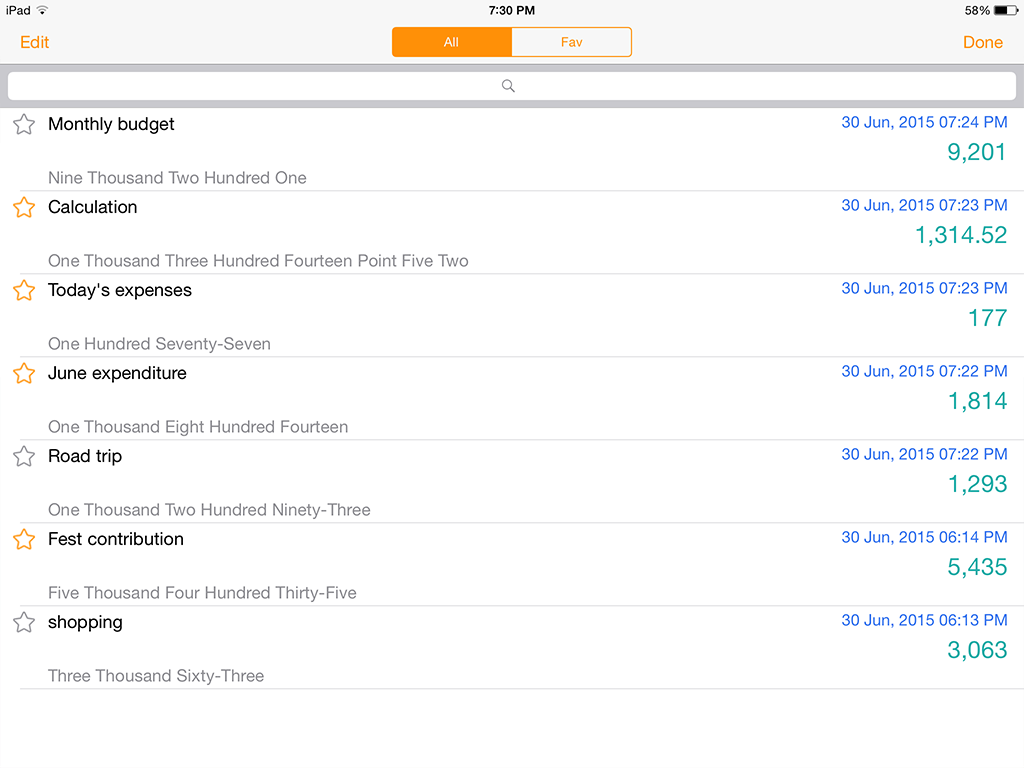Switch to the Fav tab
The width and height of the screenshot is (1024, 768).
click(x=571, y=42)
